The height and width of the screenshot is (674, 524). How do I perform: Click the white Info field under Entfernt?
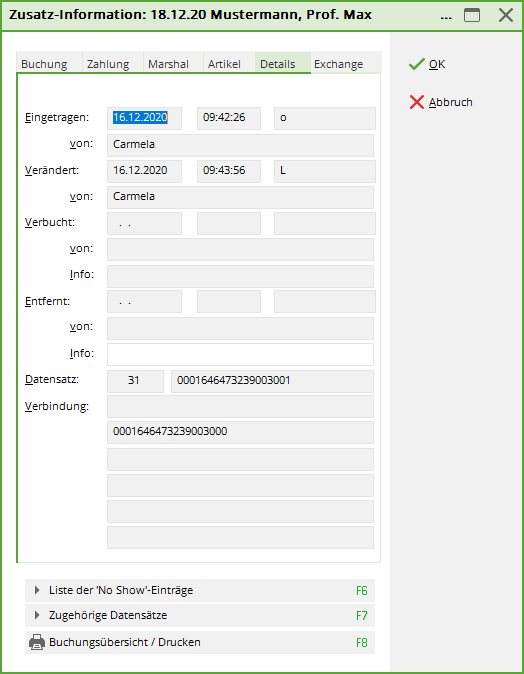(240, 354)
